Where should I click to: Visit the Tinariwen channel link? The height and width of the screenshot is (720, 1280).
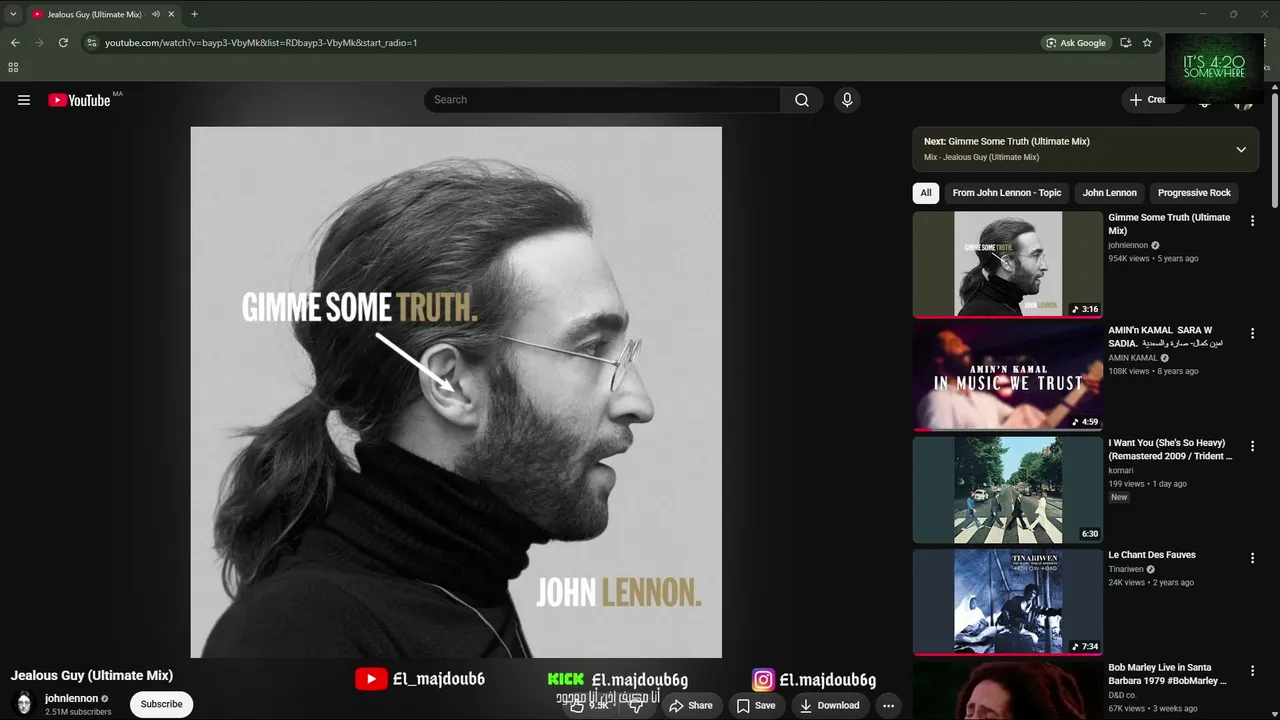1126,569
